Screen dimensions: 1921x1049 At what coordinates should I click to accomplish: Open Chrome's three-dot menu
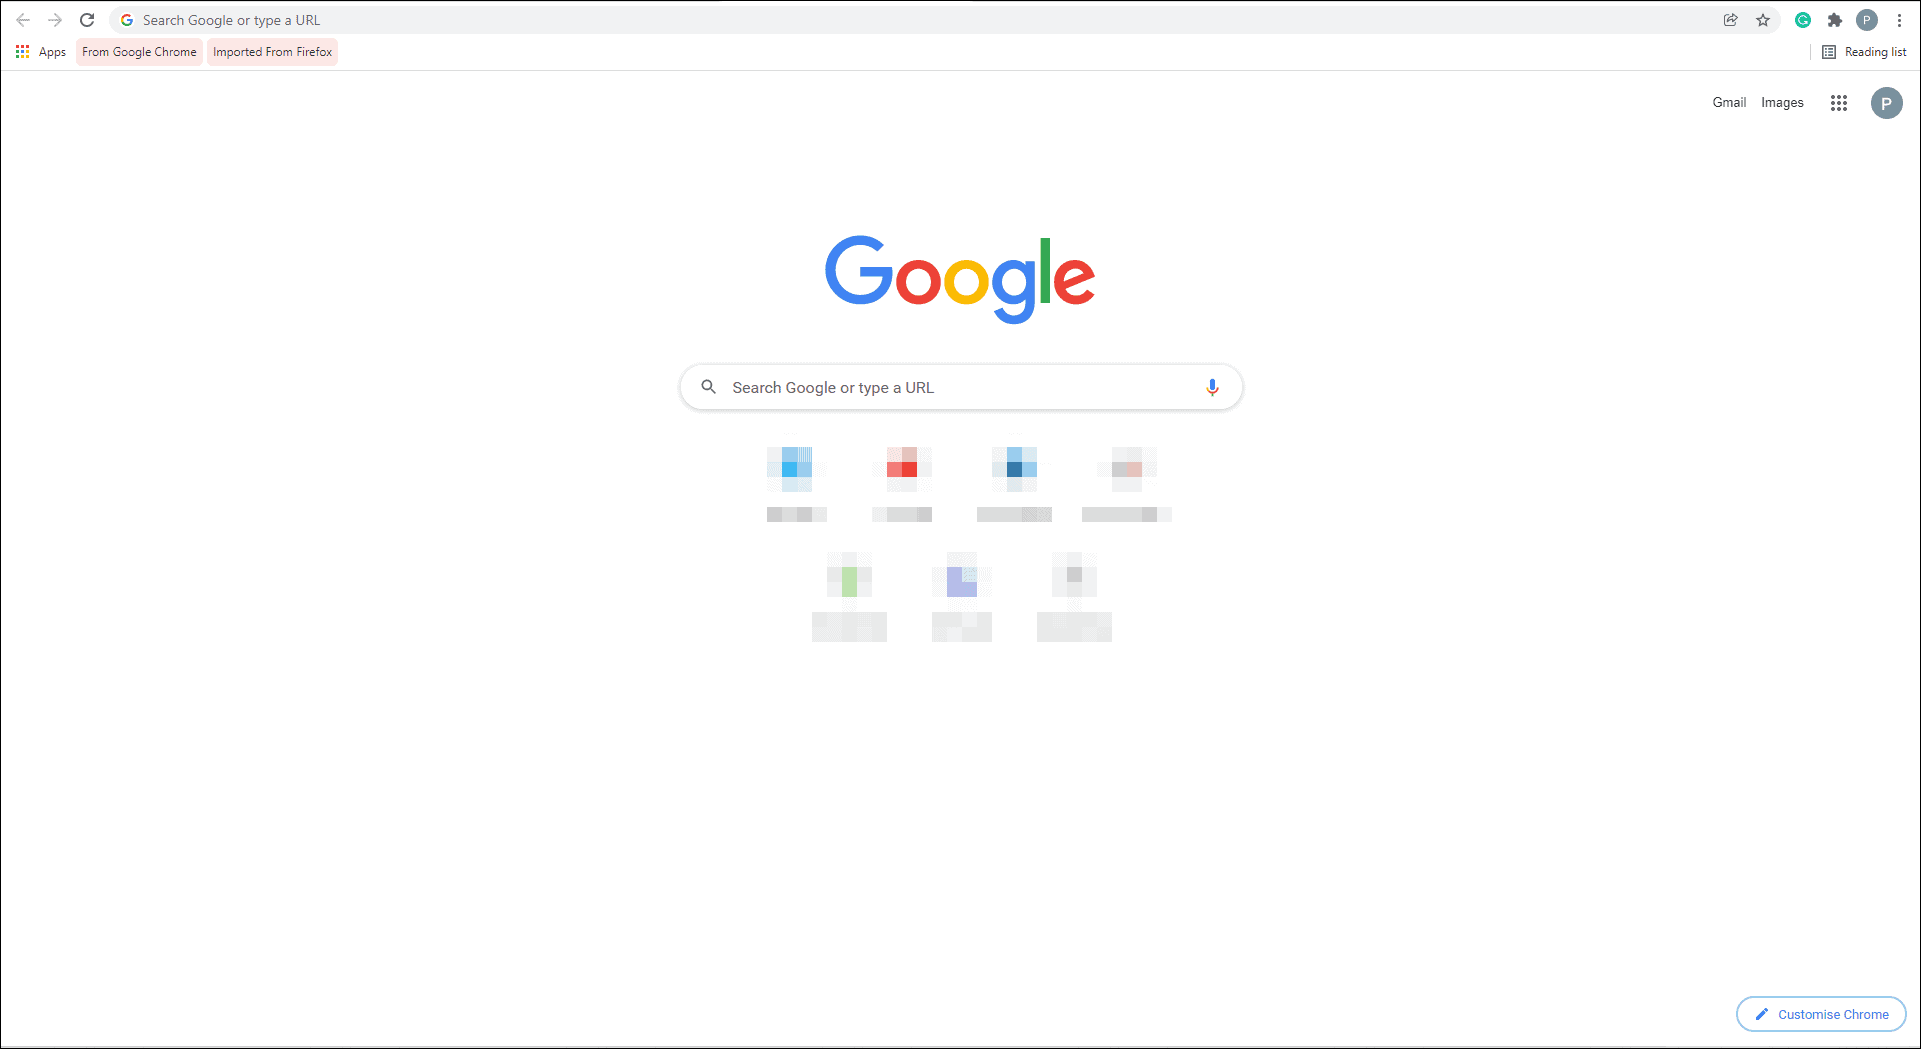point(1899,20)
